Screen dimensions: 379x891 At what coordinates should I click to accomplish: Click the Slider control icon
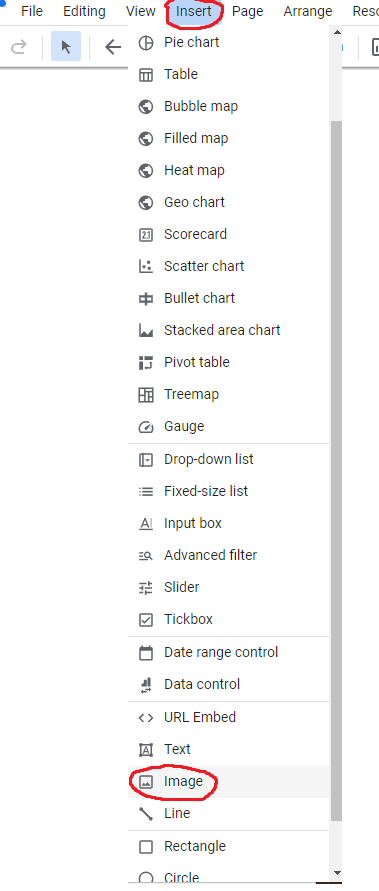(146, 588)
